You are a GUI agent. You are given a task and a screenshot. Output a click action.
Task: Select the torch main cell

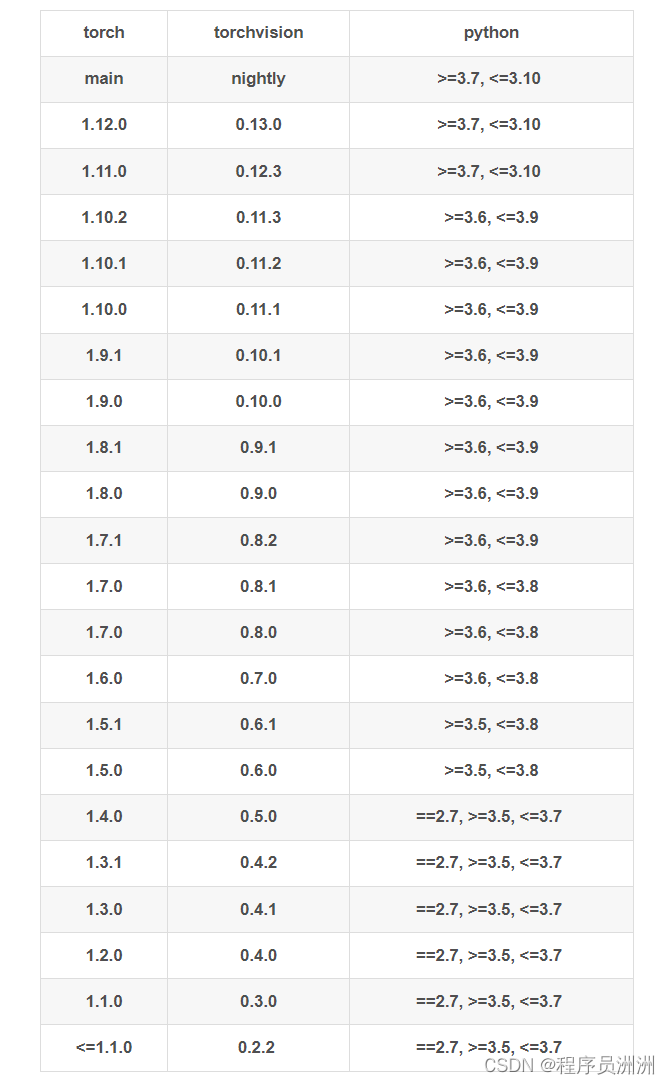click(x=104, y=79)
